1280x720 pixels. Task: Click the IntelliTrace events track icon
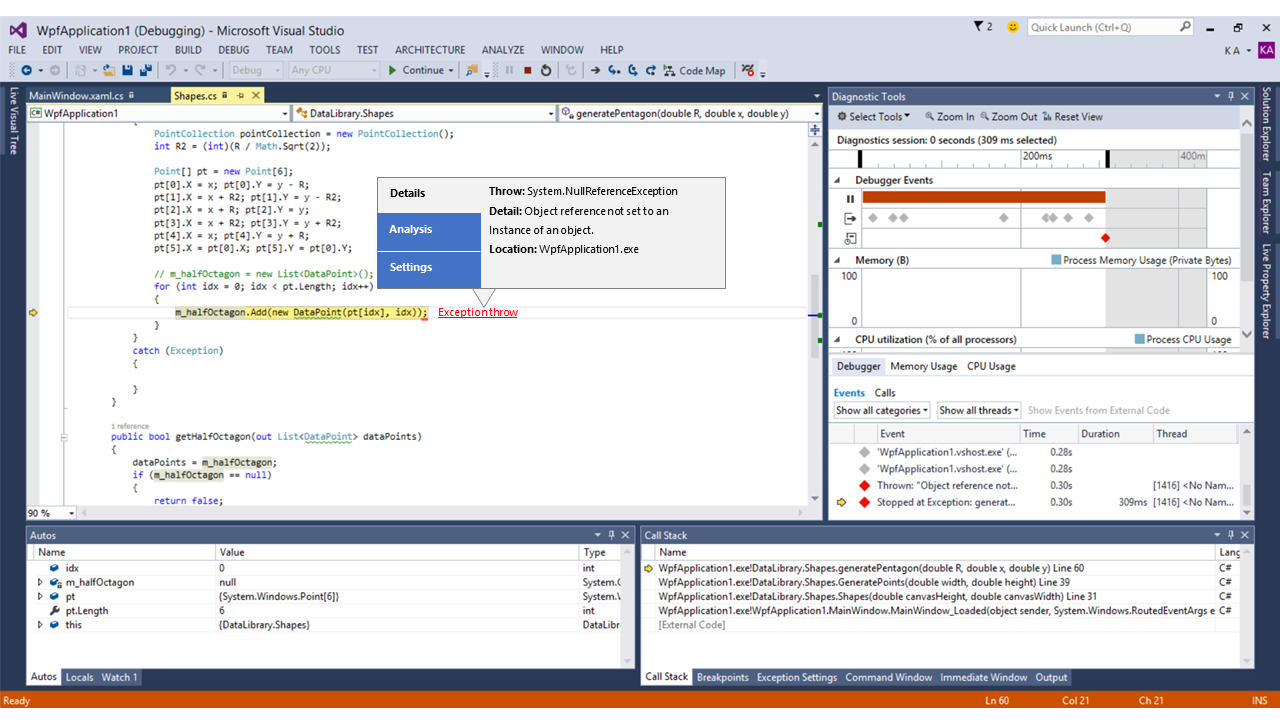click(x=850, y=238)
